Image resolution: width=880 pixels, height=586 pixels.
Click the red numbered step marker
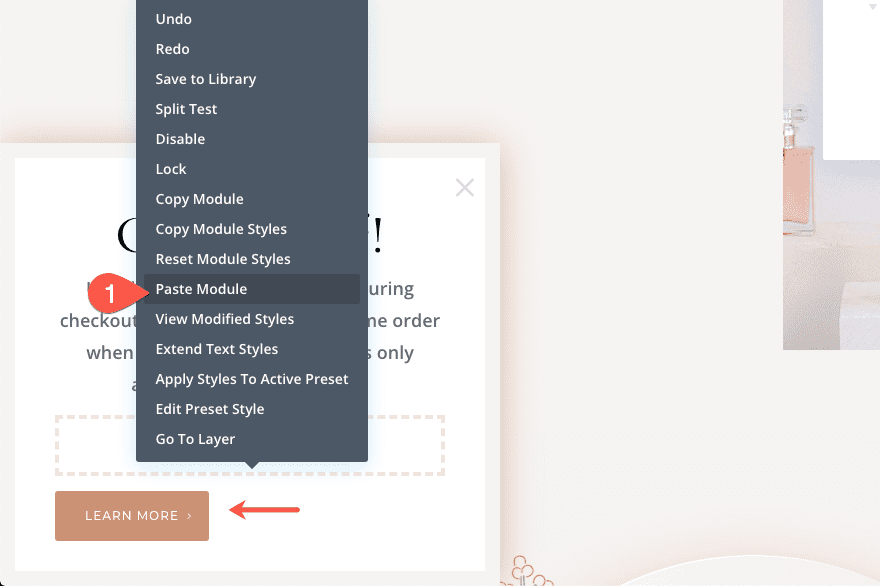click(113, 294)
